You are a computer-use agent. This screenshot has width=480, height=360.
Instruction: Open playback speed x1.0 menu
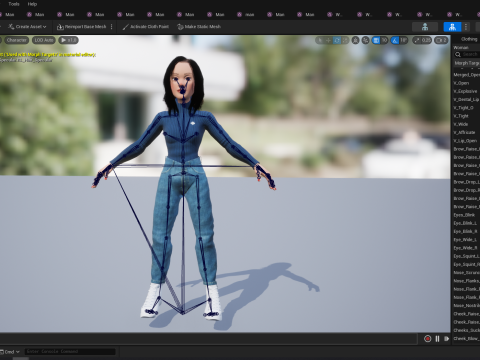(68, 40)
